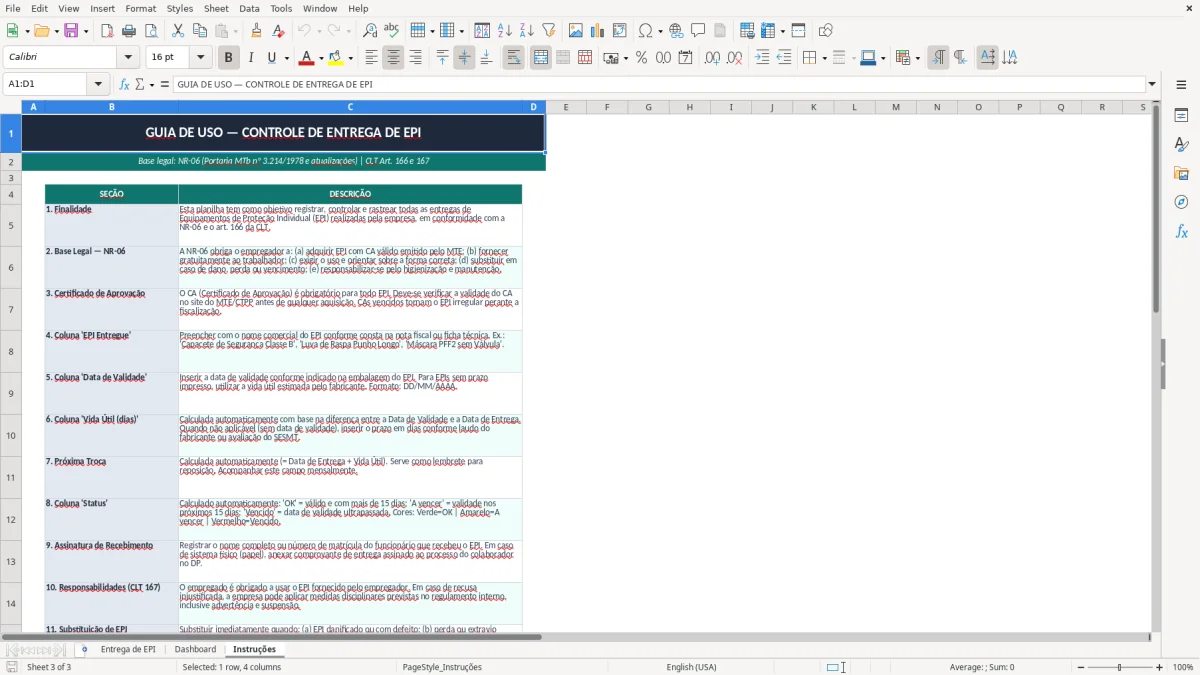Click the English (USA) language status

click(692, 667)
